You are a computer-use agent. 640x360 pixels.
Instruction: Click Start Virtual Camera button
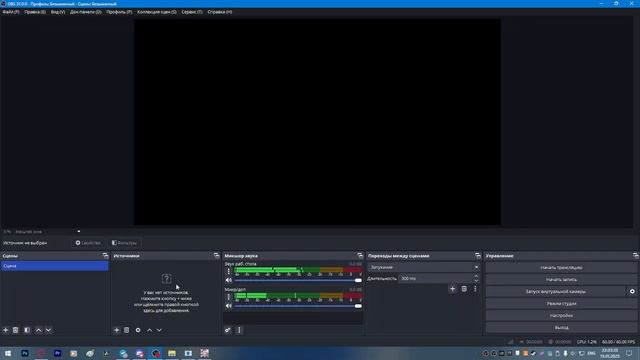click(x=556, y=291)
